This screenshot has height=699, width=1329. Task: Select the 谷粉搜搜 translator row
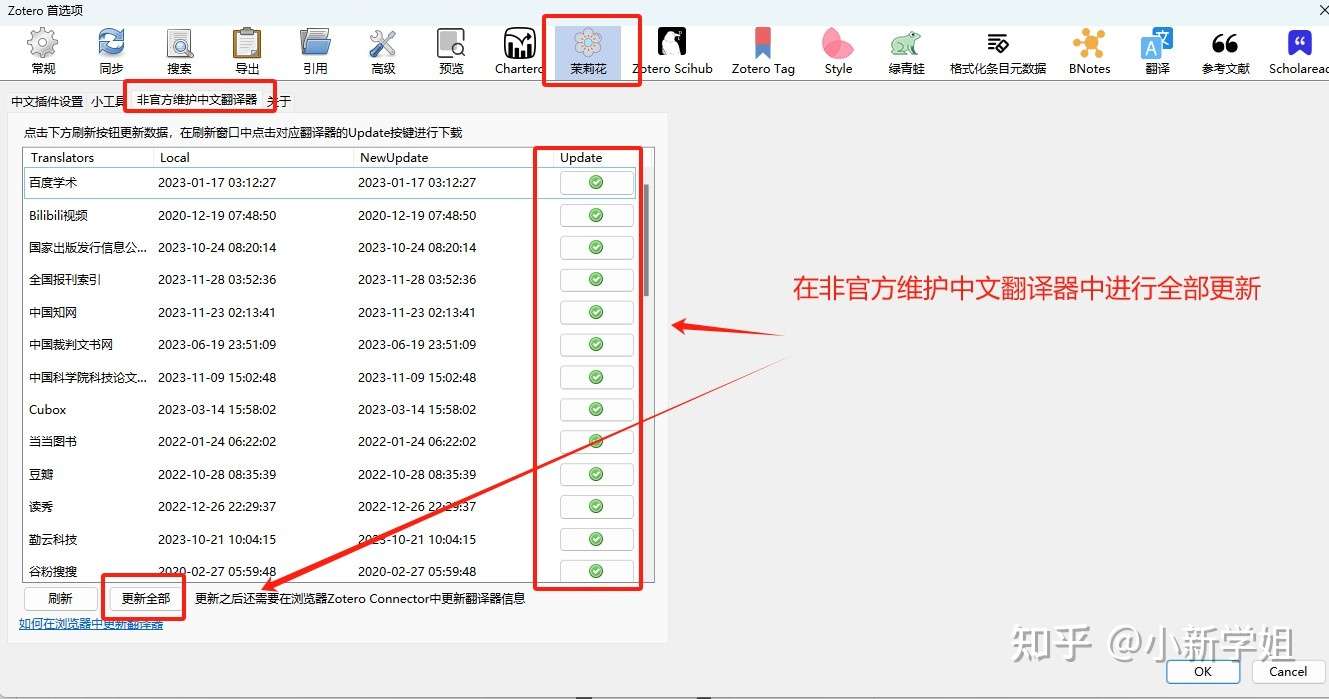pyautogui.click(x=331, y=571)
